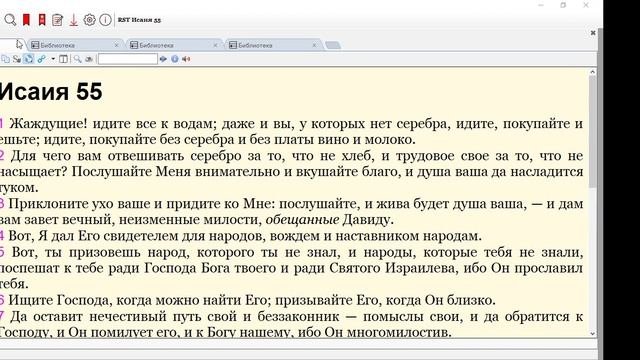Image resolution: width=640 pixels, height=360 pixels.
Task: Click verse number 6
Action: 2,300
